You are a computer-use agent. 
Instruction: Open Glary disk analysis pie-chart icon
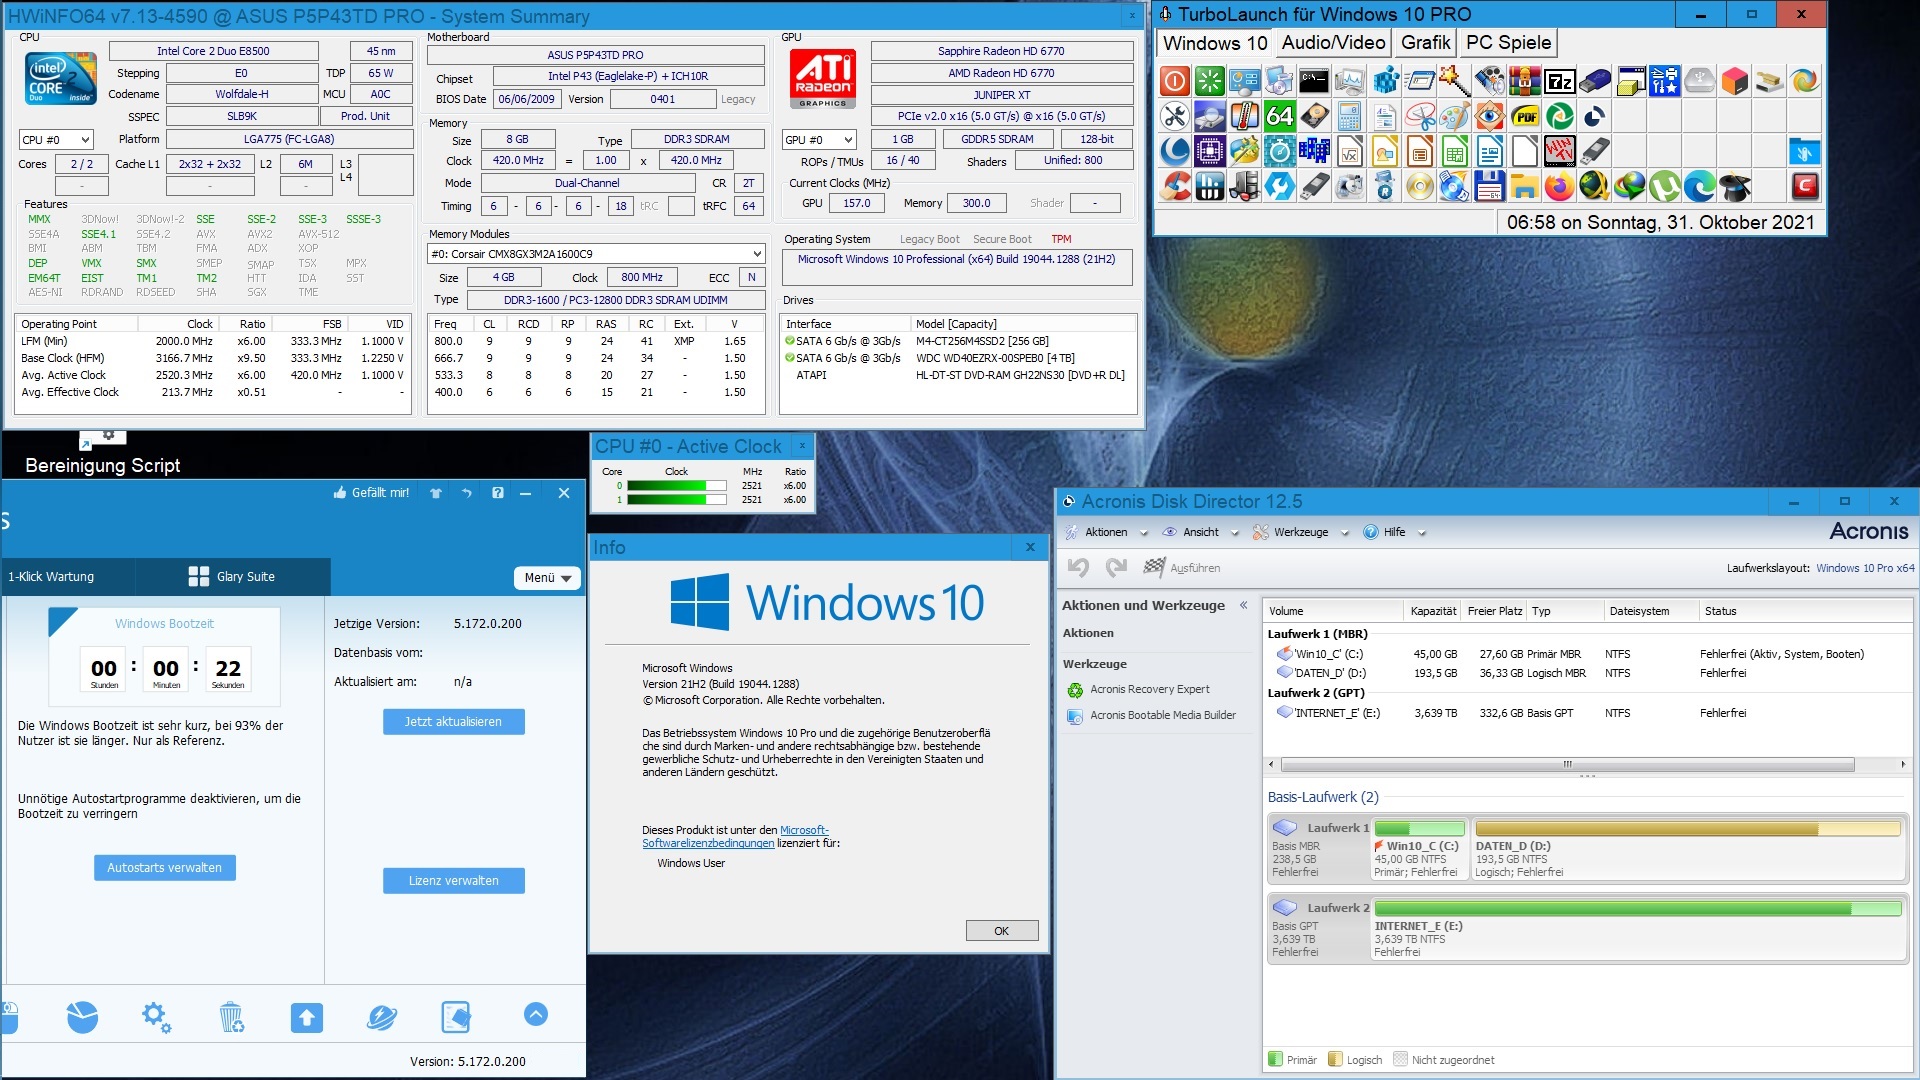(82, 1017)
